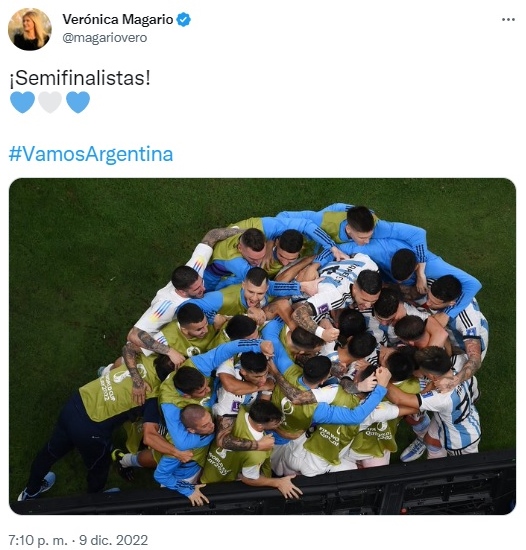Click the white heart emoji in the middle
Viewport: 526px width, 550px height.
50,102
